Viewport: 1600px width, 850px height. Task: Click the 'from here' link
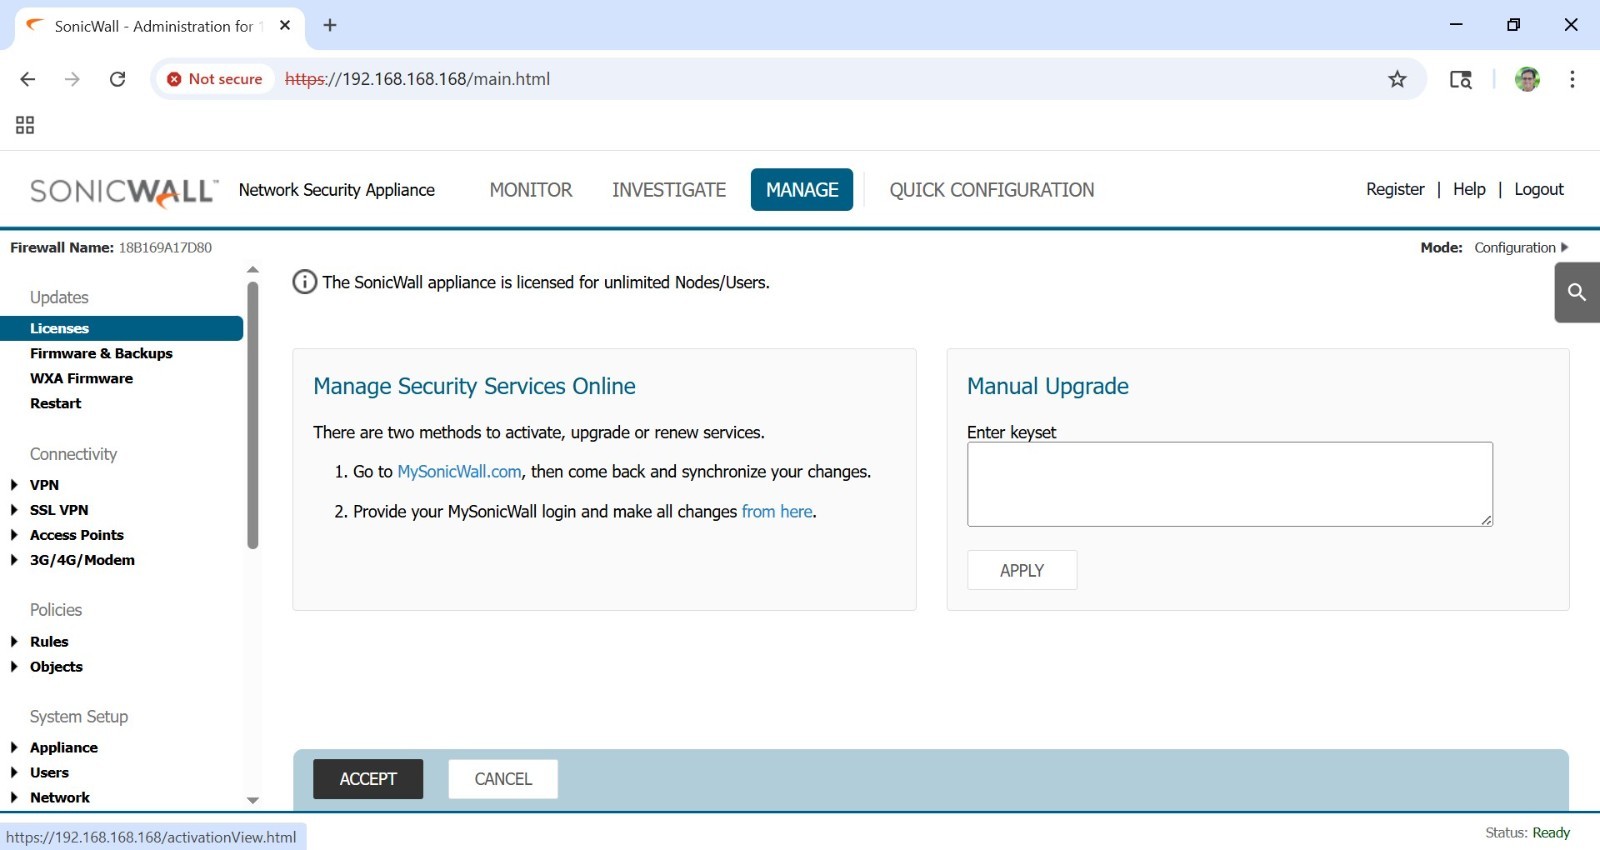[x=777, y=512]
